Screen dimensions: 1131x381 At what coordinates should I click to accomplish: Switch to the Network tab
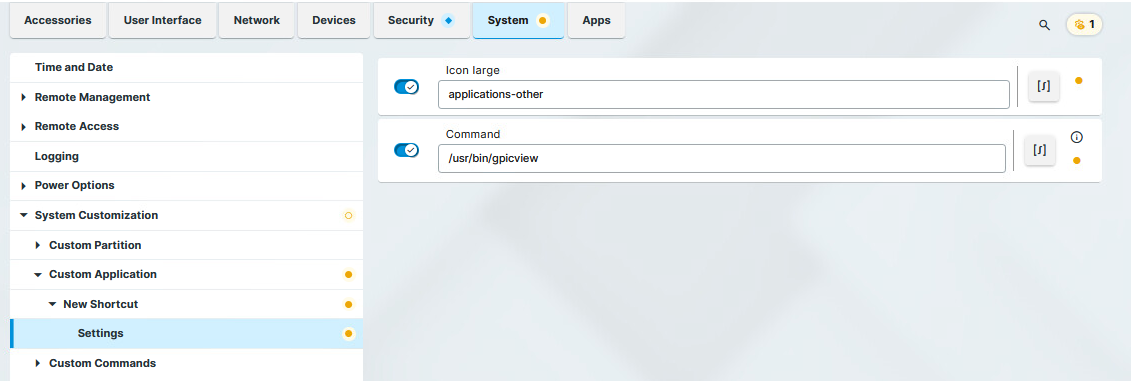[x=256, y=20]
